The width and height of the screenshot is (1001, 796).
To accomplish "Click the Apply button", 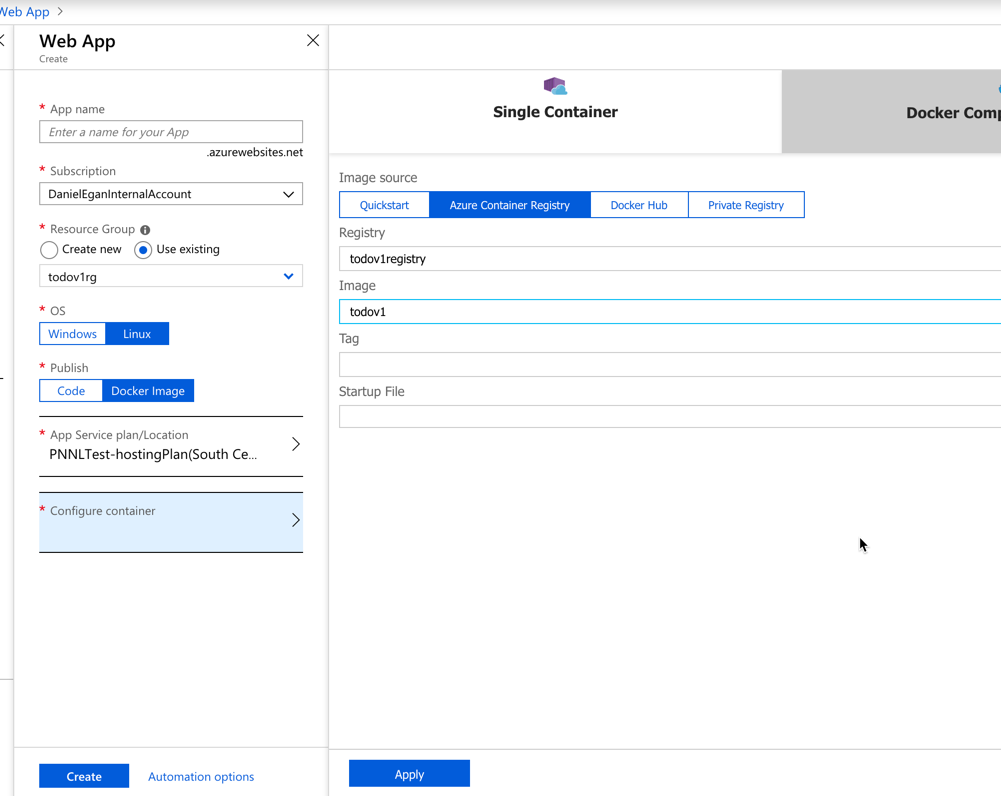I will coord(409,774).
